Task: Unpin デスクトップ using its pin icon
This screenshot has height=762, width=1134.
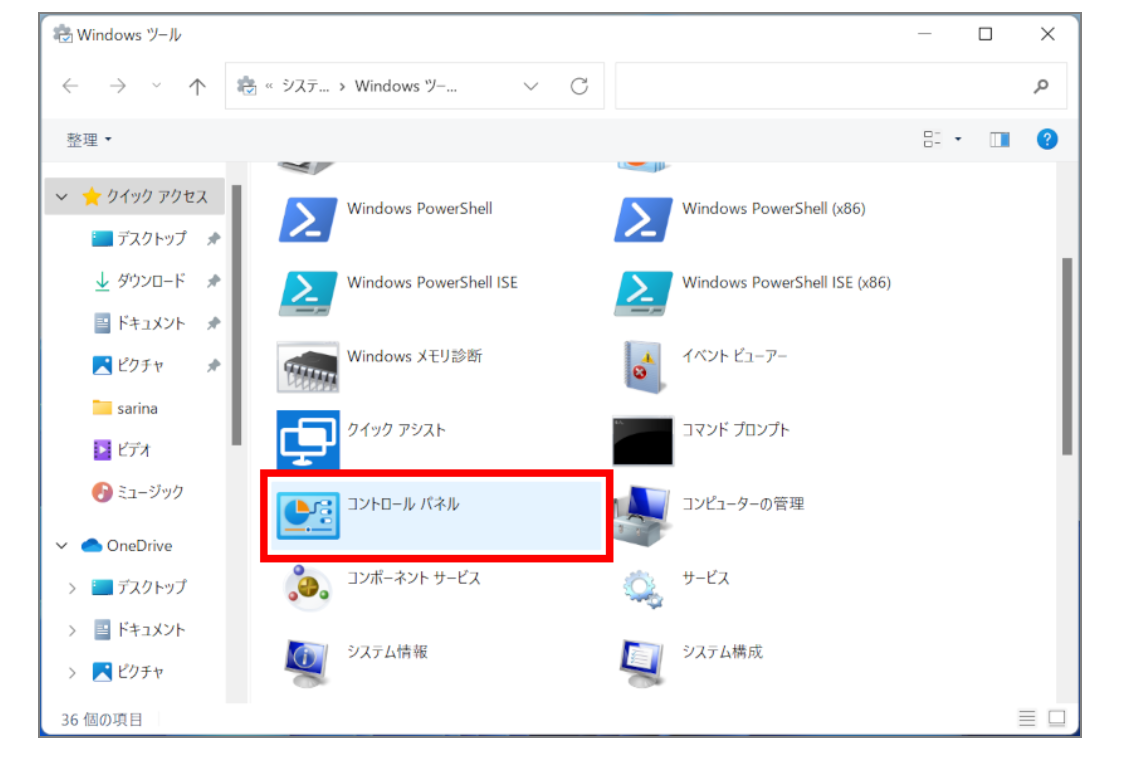Action: tap(213, 239)
